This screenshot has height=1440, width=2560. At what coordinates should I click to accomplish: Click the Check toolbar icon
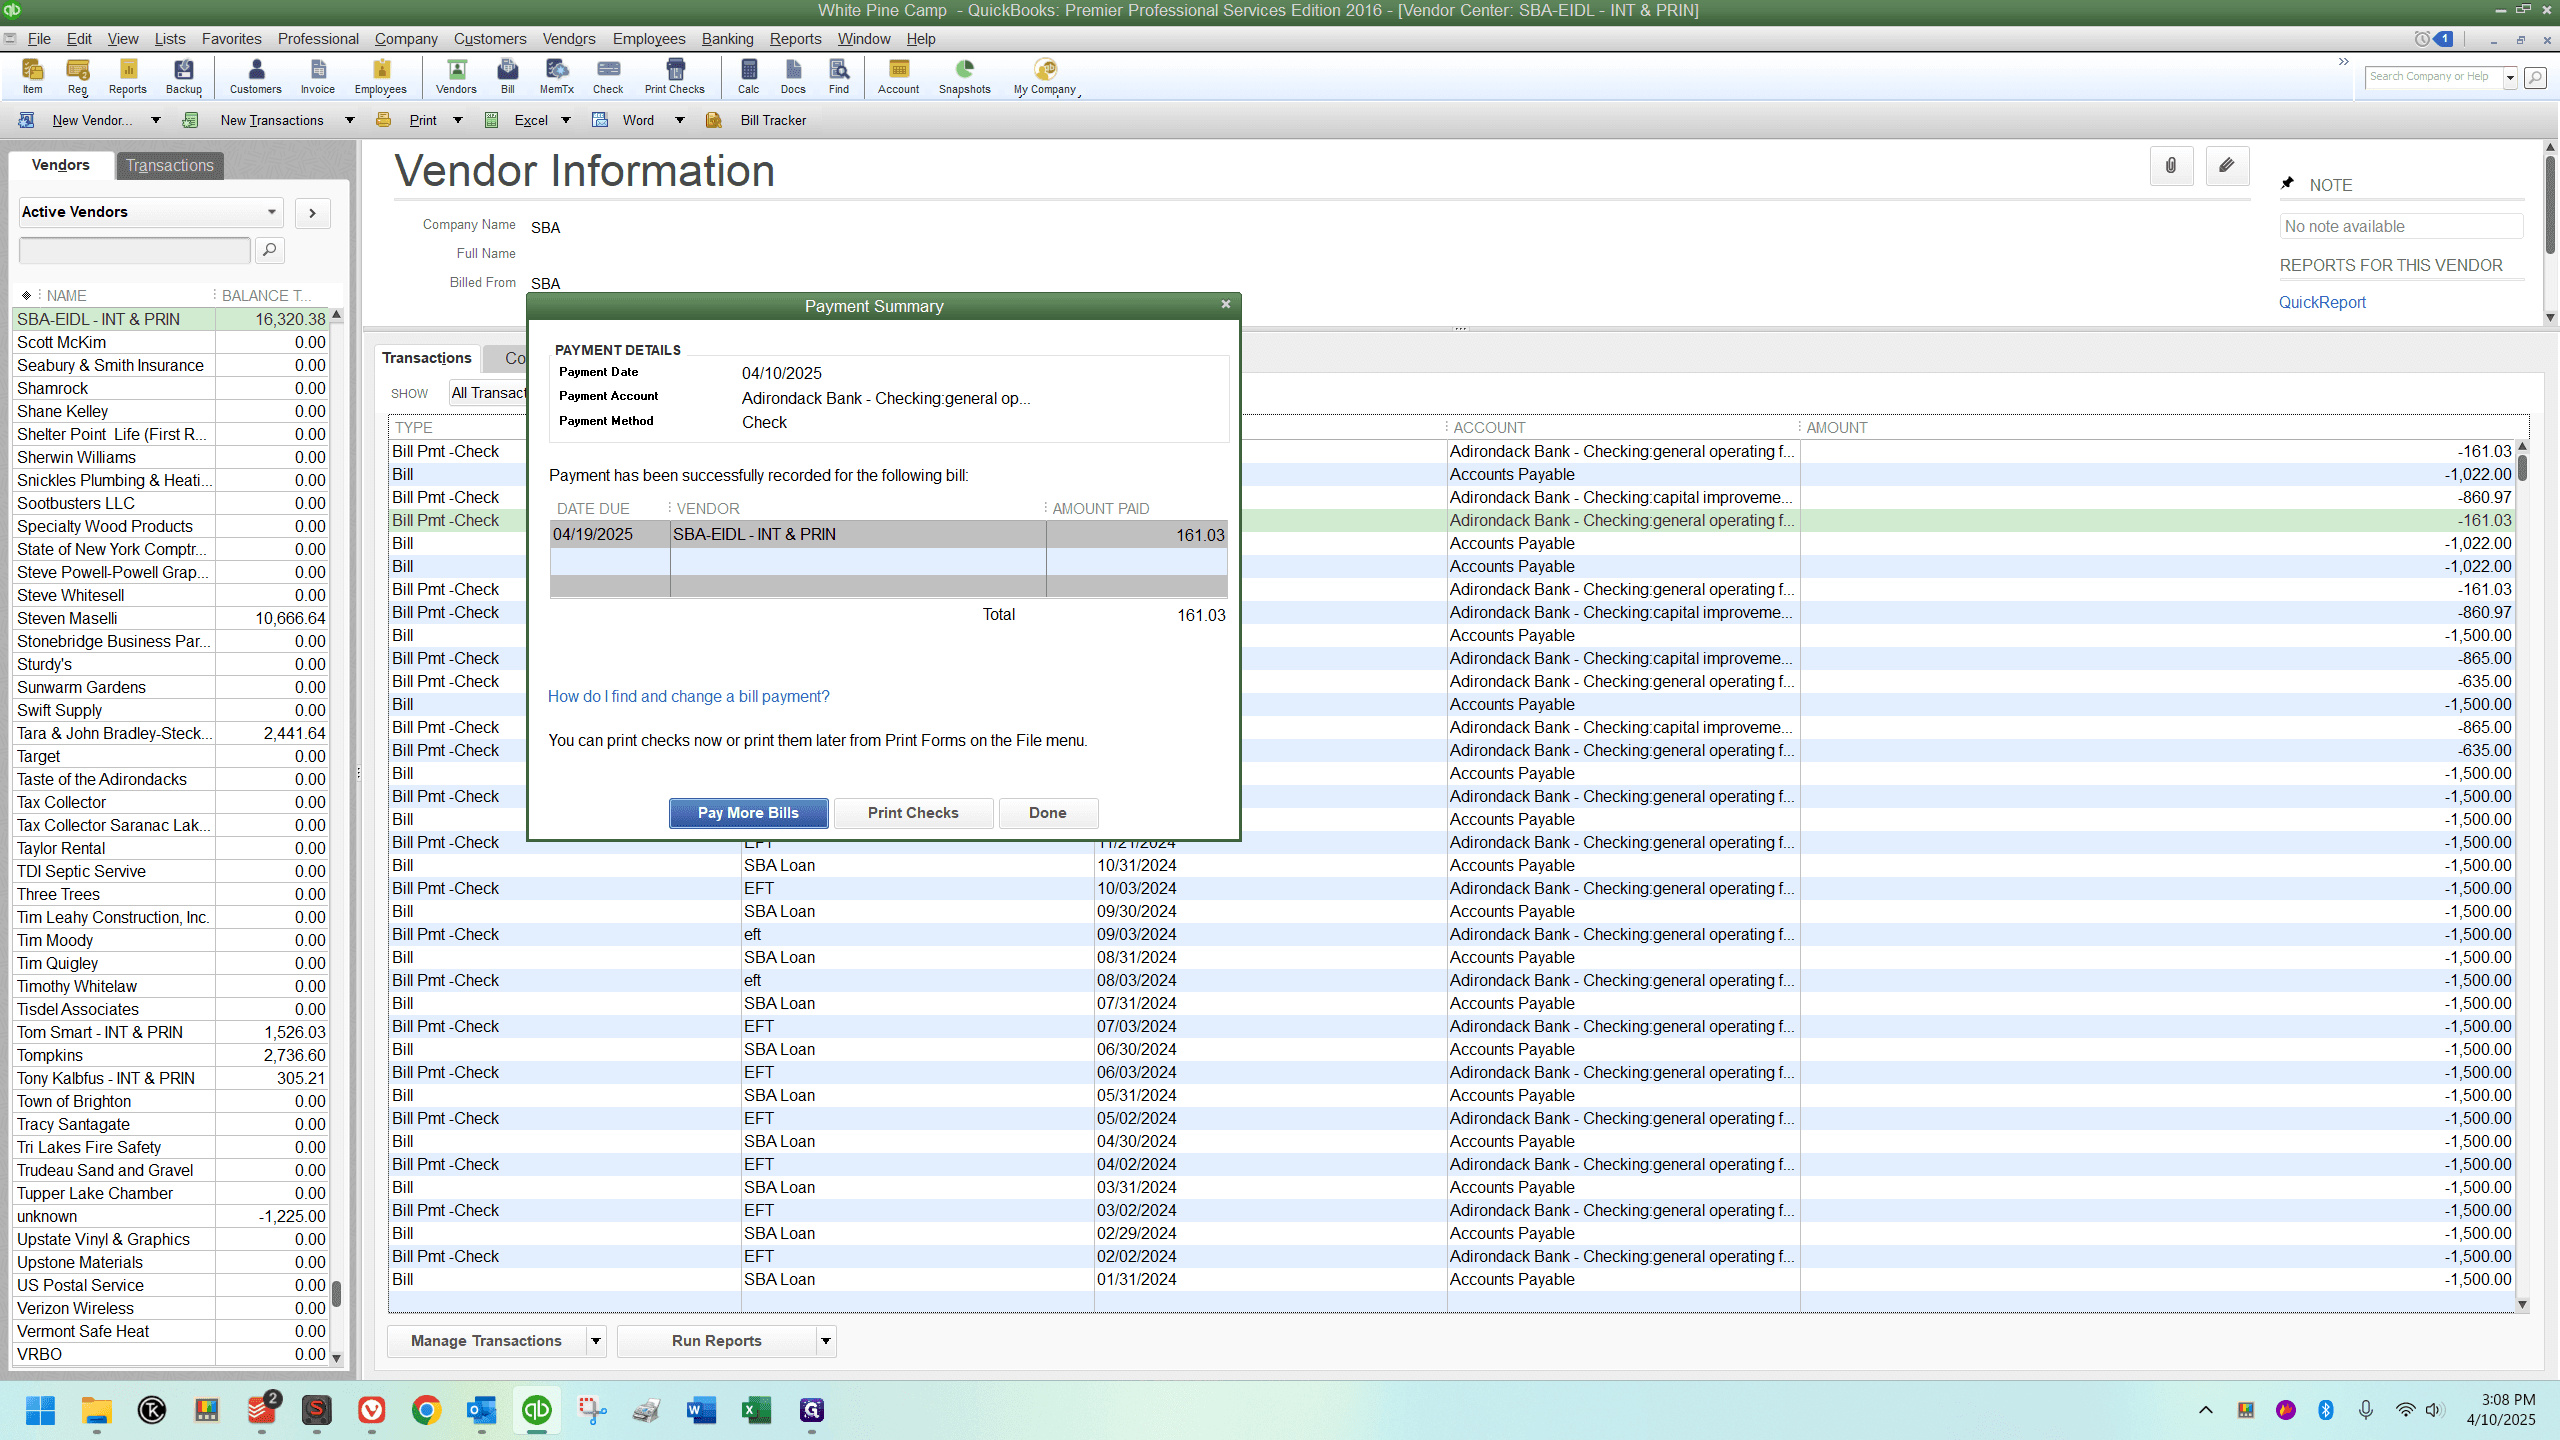(x=608, y=76)
